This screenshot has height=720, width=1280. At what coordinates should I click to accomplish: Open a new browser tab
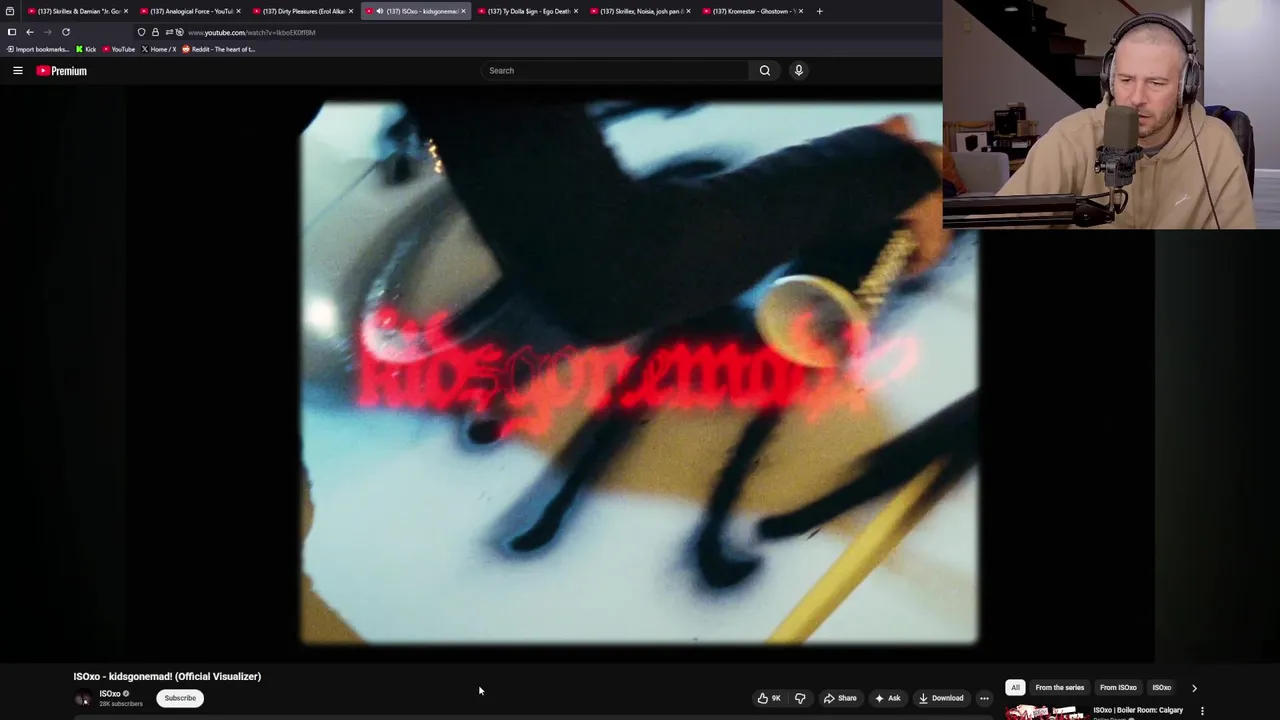pos(819,11)
